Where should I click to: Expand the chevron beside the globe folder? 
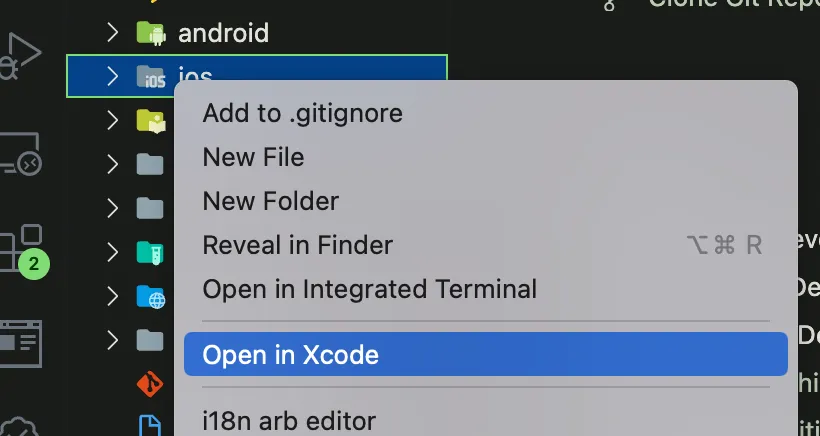coord(112,296)
